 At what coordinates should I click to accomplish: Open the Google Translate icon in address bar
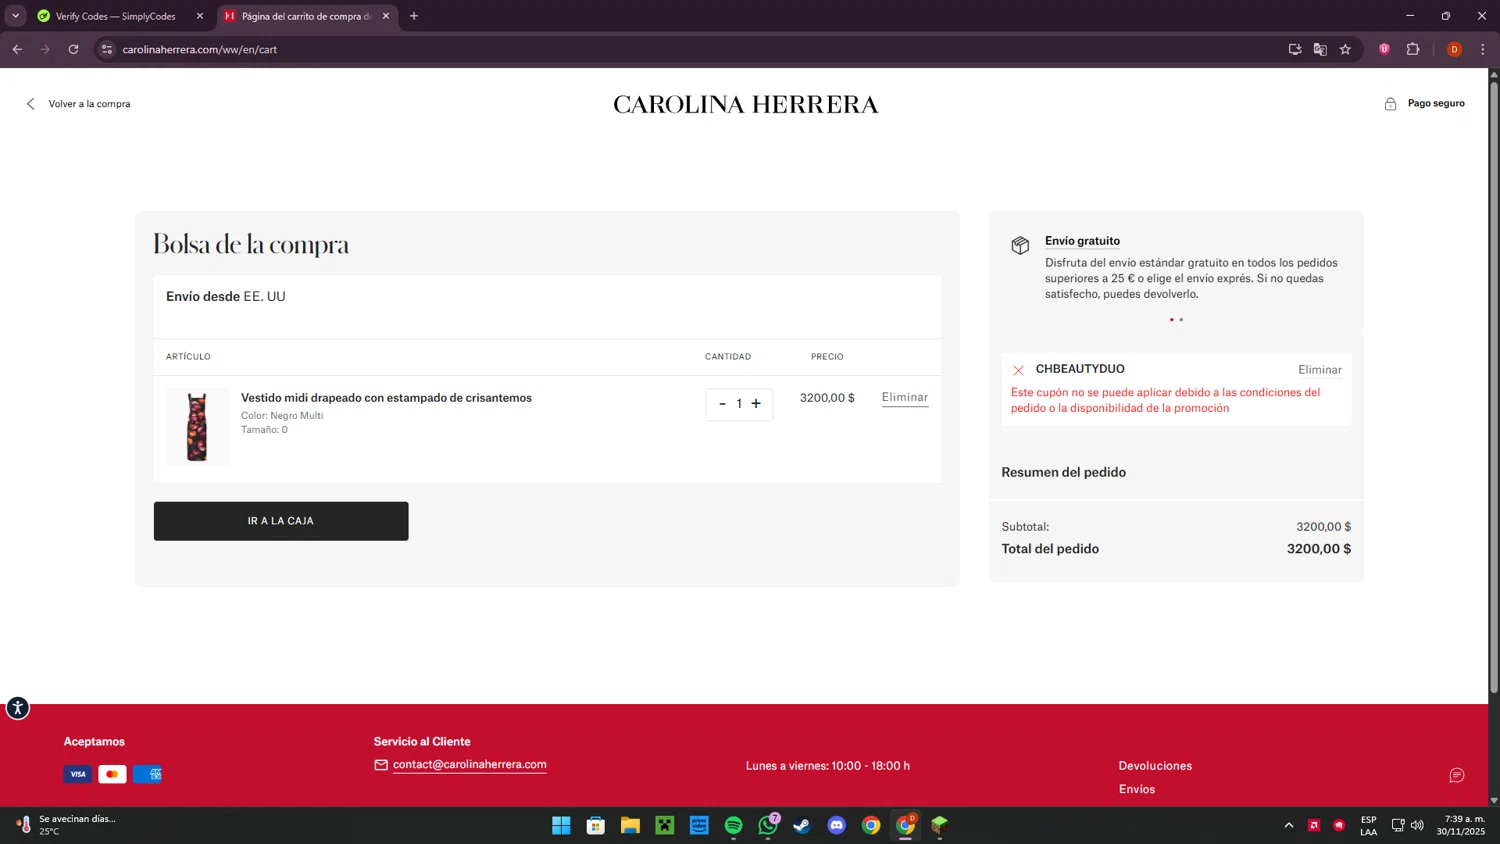(1320, 49)
